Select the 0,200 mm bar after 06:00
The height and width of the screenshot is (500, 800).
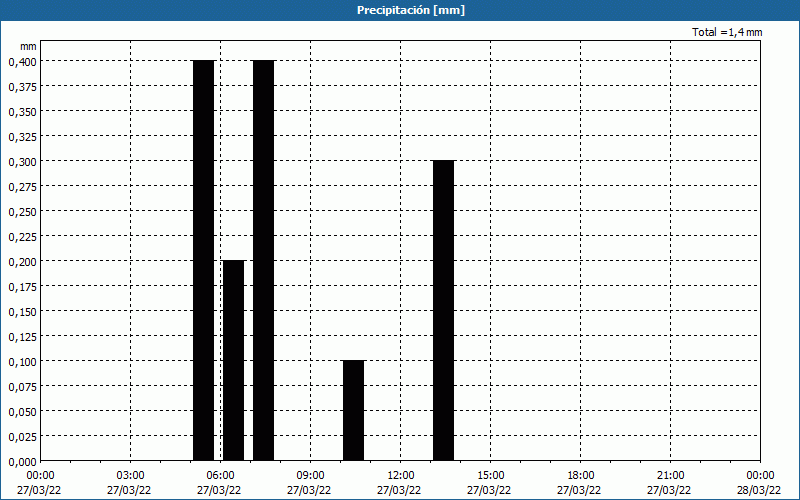[x=234, y=360]
